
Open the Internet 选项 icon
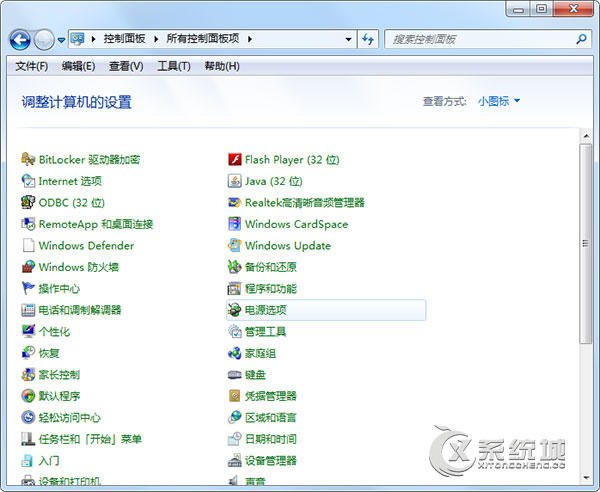(x=28, y=181)
